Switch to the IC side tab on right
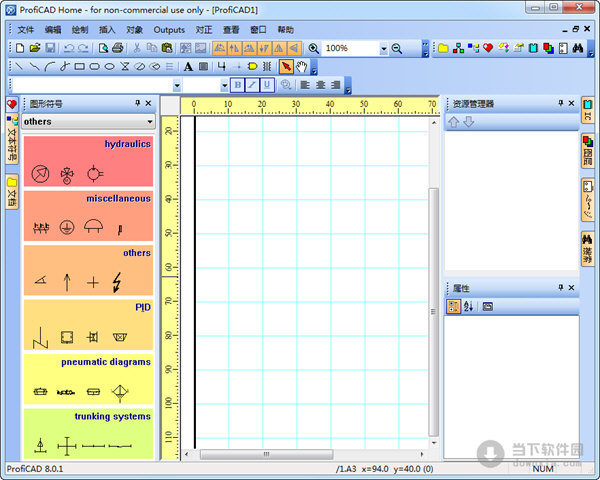Screen dimensions: 600x480 tap(587, 110)
